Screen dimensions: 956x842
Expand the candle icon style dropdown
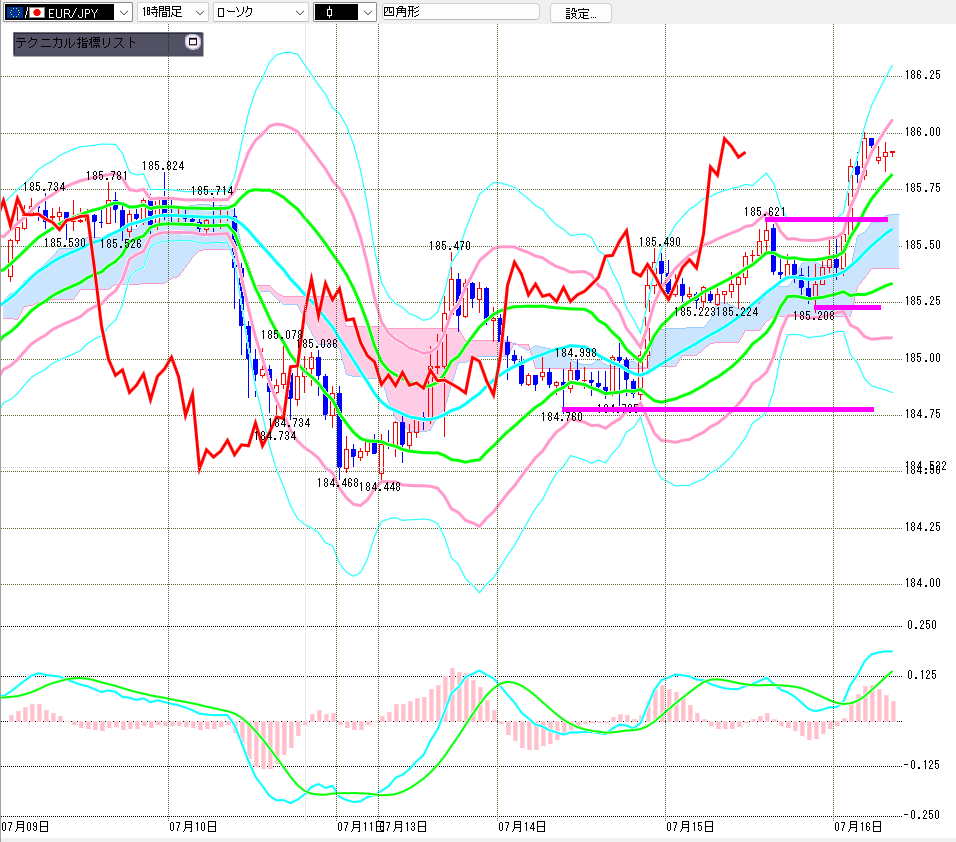click(x=344, y=12)
